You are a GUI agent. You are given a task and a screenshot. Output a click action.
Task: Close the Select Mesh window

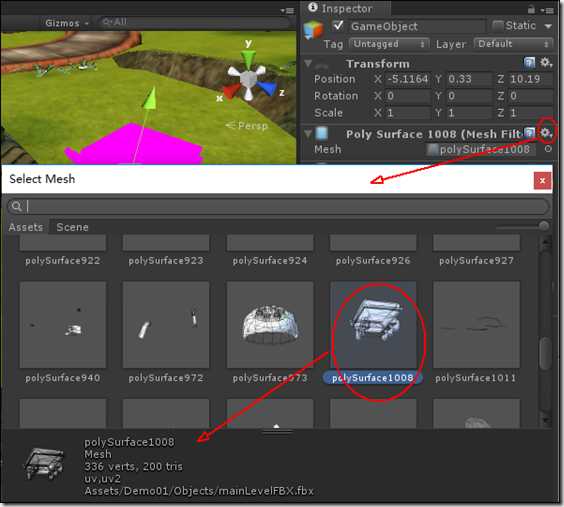(x=542, y=181)
